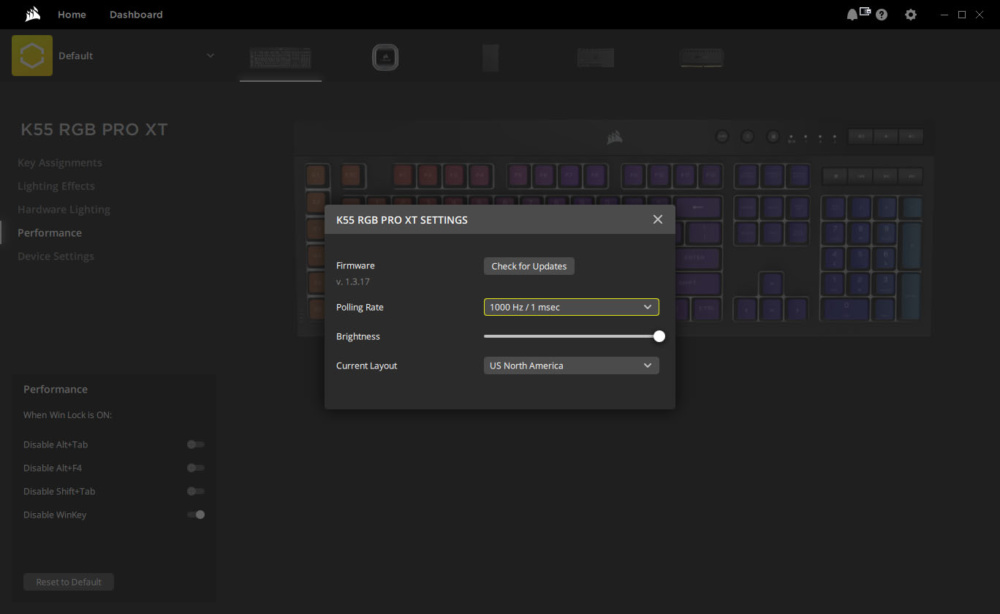1000x614 pixels.
Task: Go to the Home tab
Action: click(x=71, y=14)
